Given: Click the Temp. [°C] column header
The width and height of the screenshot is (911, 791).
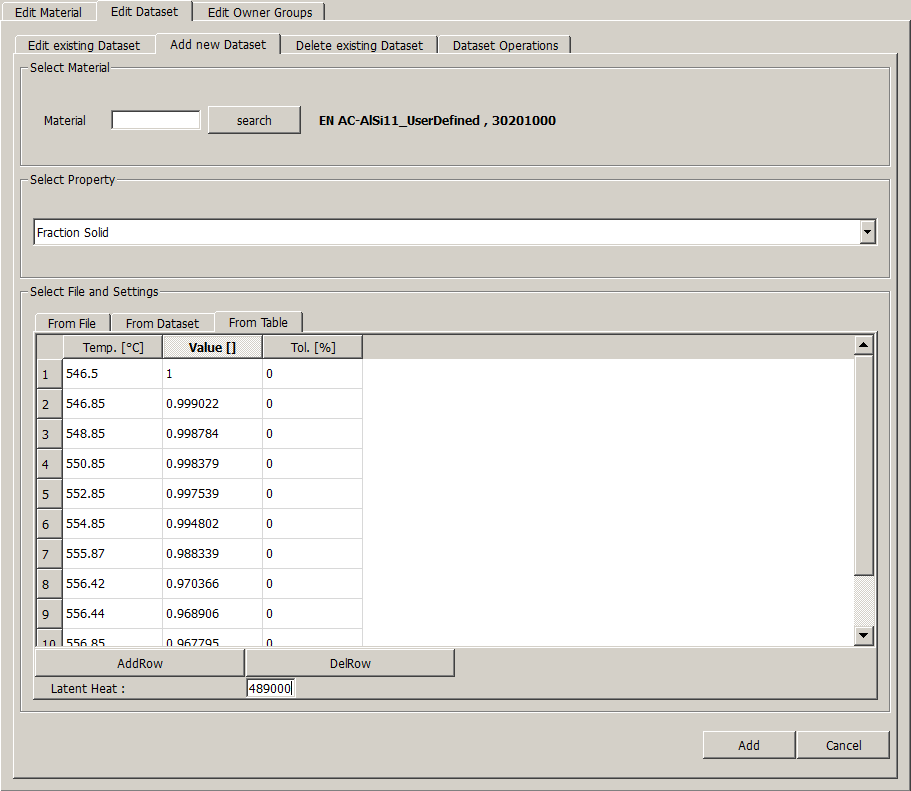Looking at the screenshot, I should coord(112,347).
